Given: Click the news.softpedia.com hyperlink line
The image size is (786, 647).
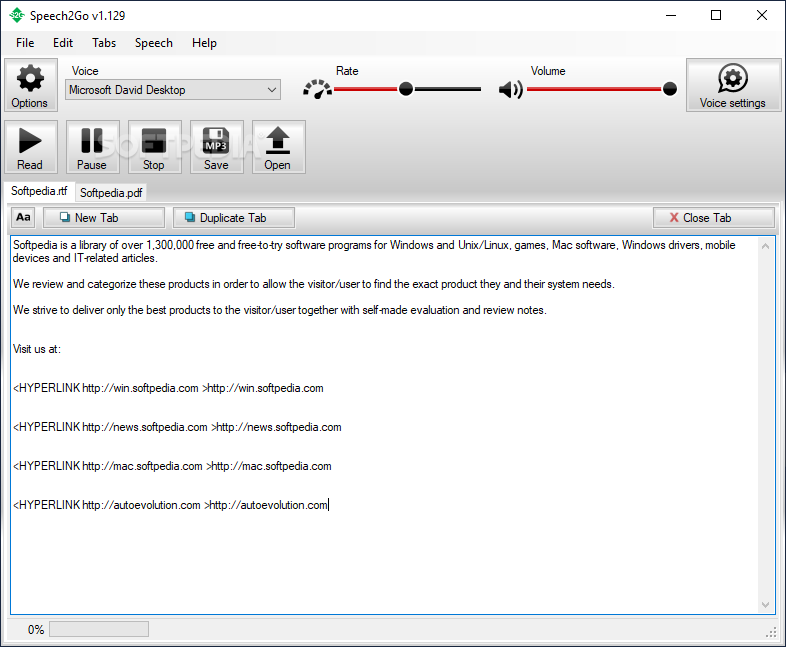Looking at the screenshot, I should click(x=177, y=427).
